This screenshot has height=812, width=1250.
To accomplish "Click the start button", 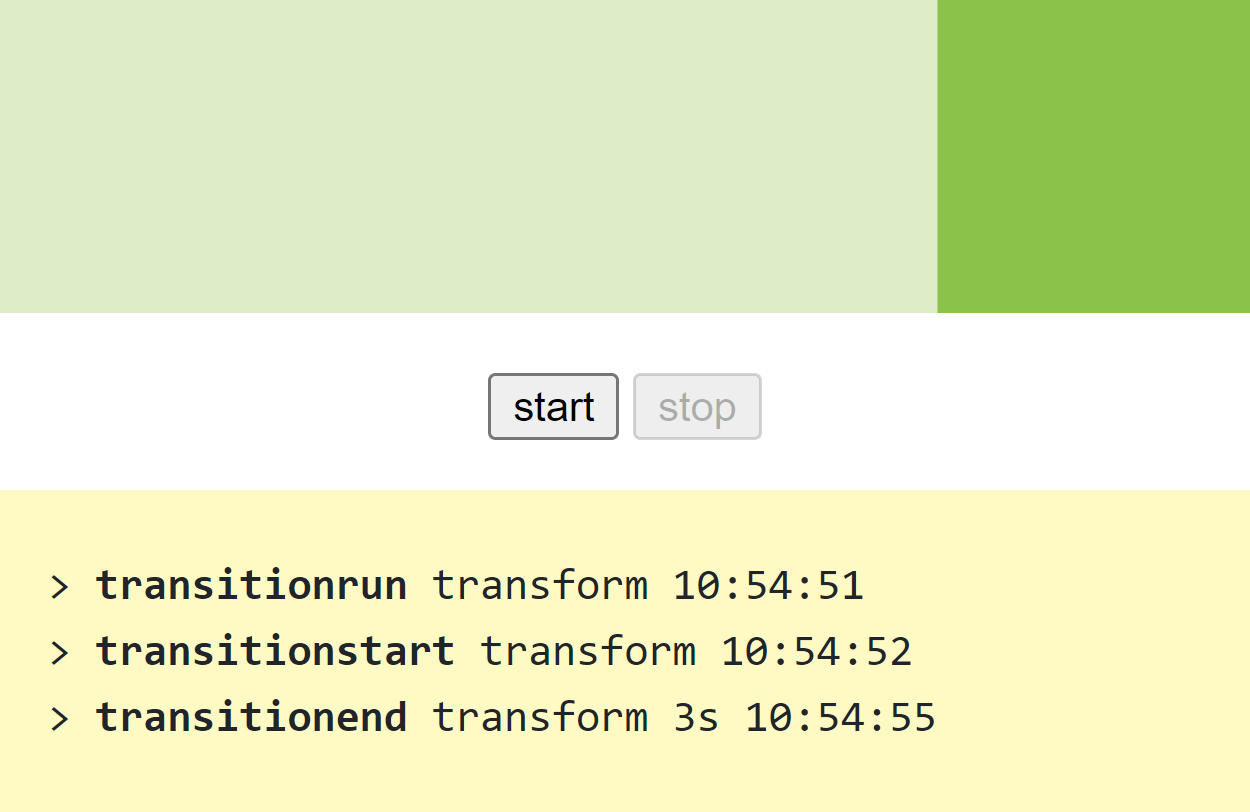I will click(553, 407).
